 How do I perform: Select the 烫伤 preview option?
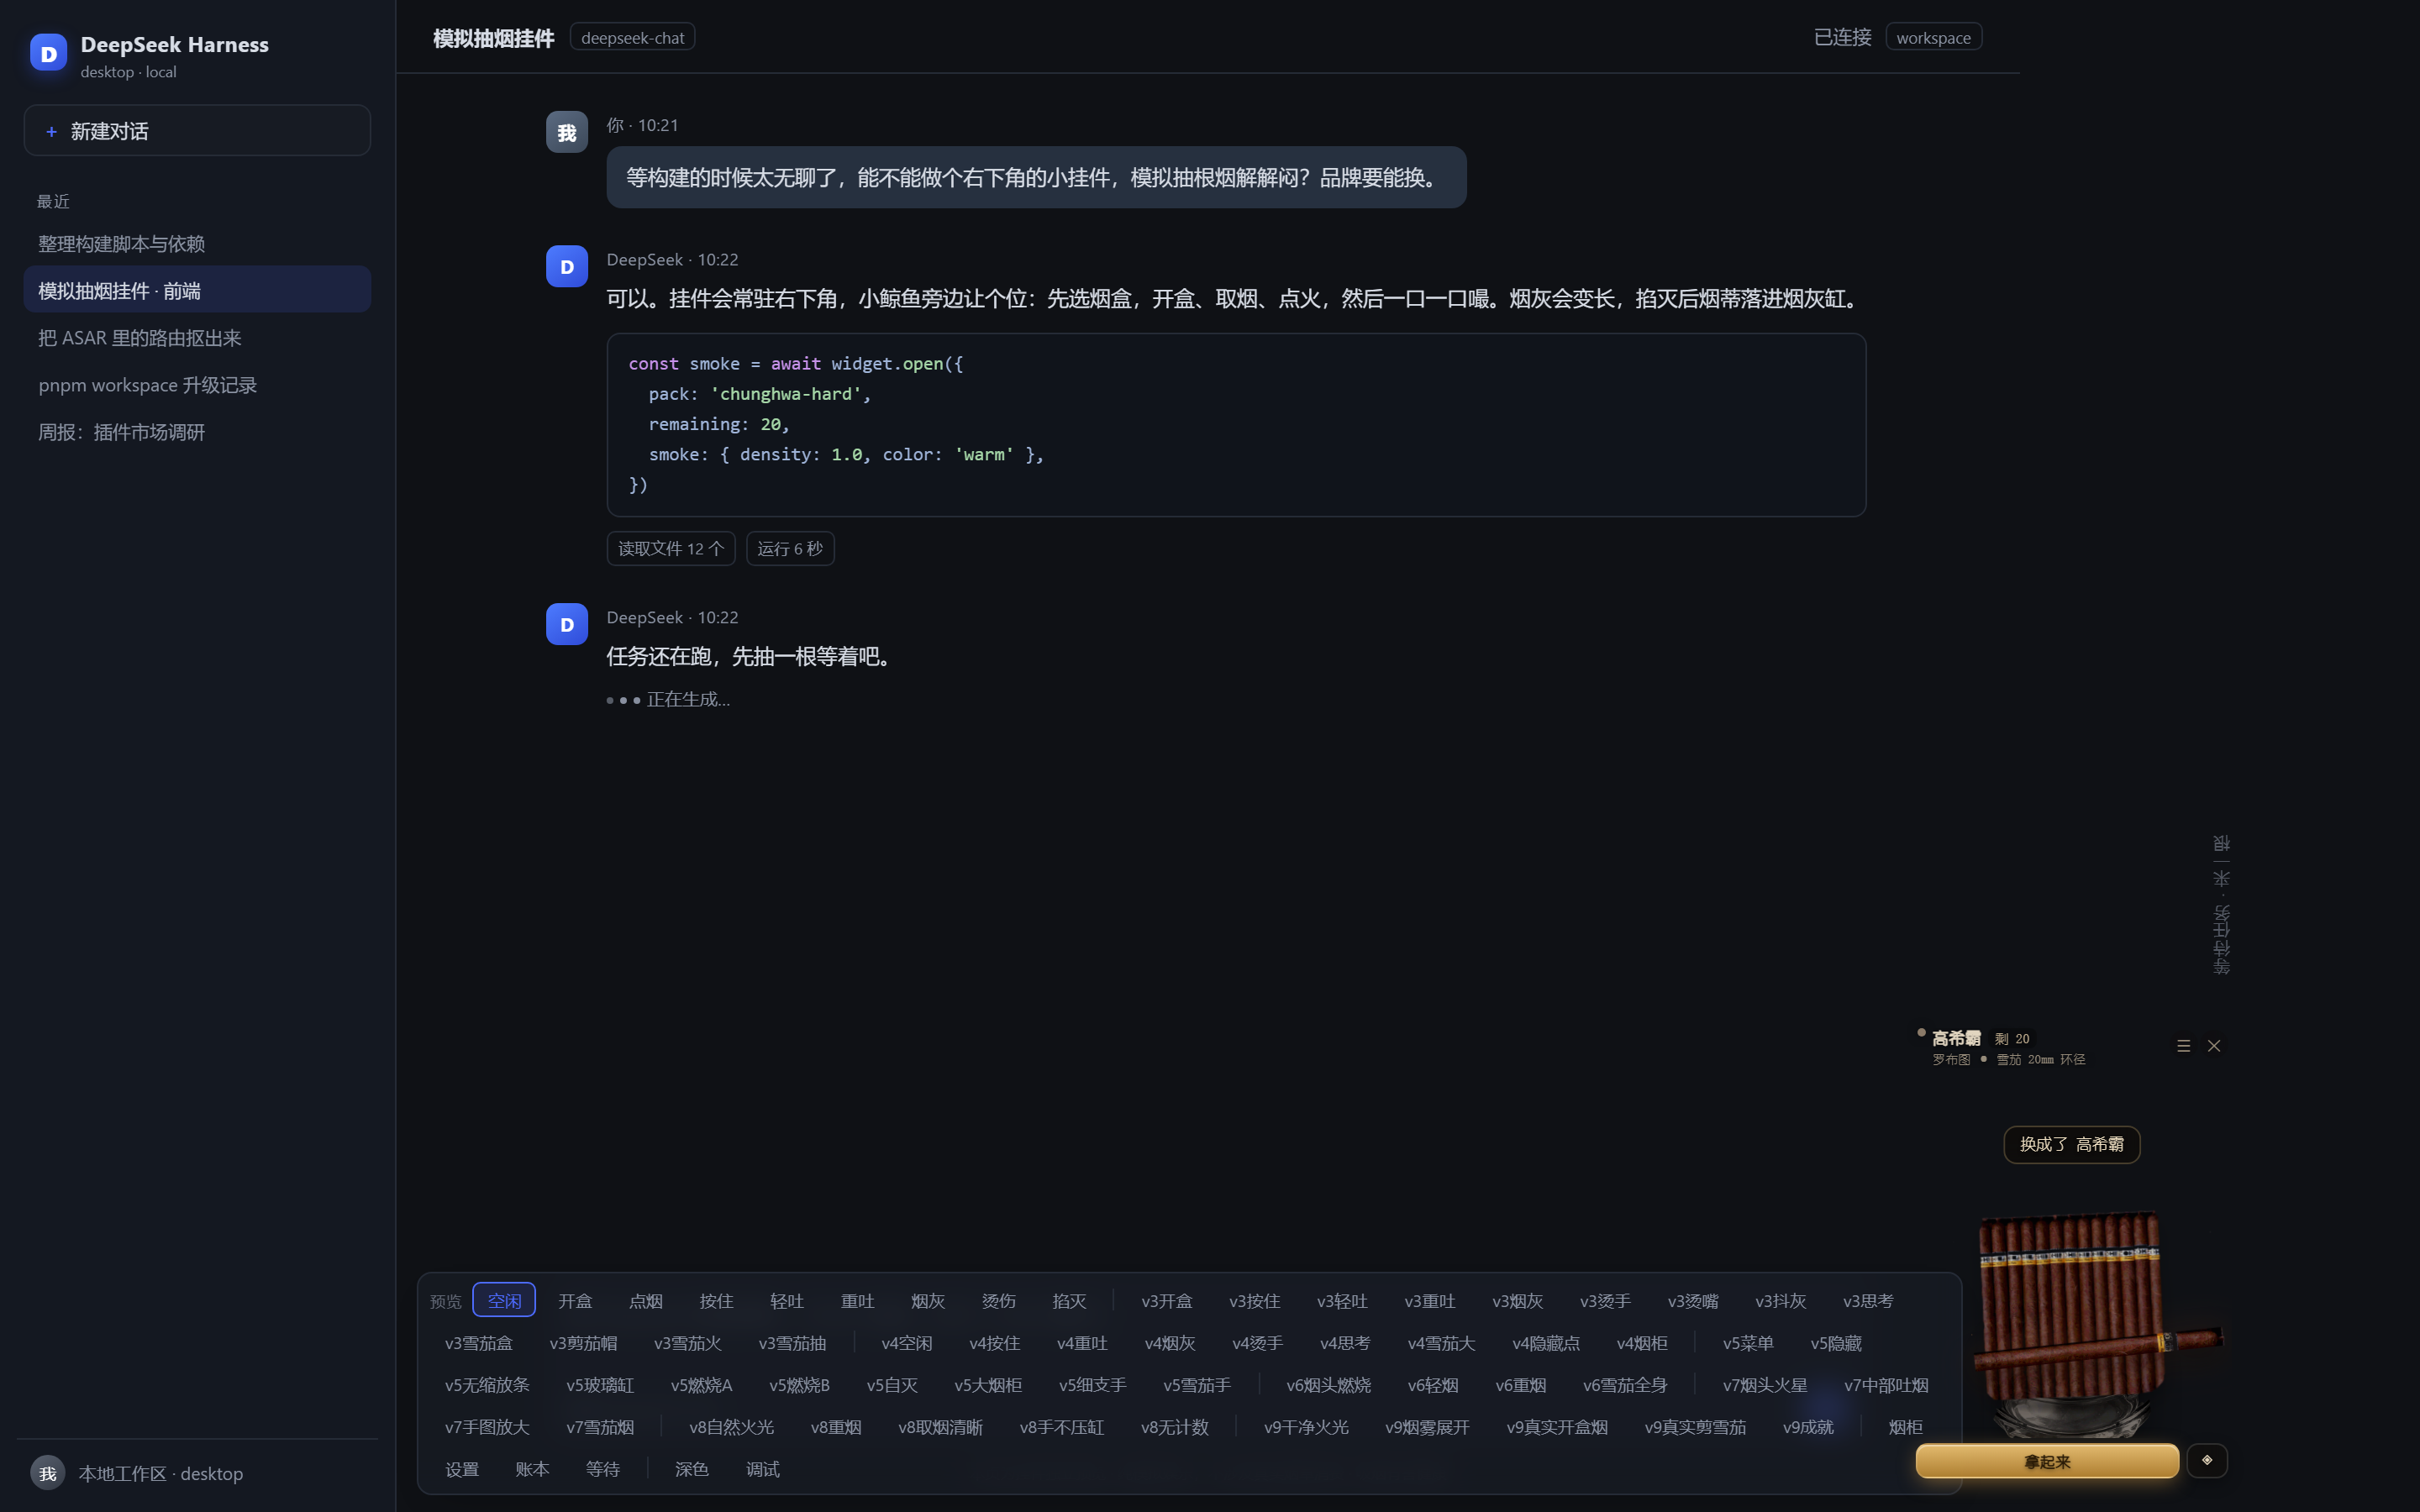[998, 1300]
